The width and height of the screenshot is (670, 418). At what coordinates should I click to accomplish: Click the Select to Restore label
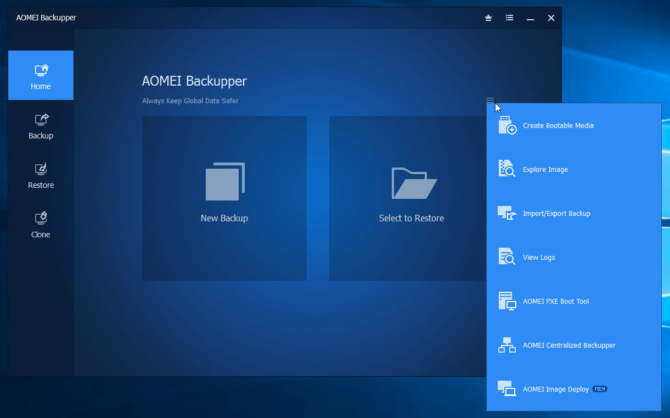411,218
